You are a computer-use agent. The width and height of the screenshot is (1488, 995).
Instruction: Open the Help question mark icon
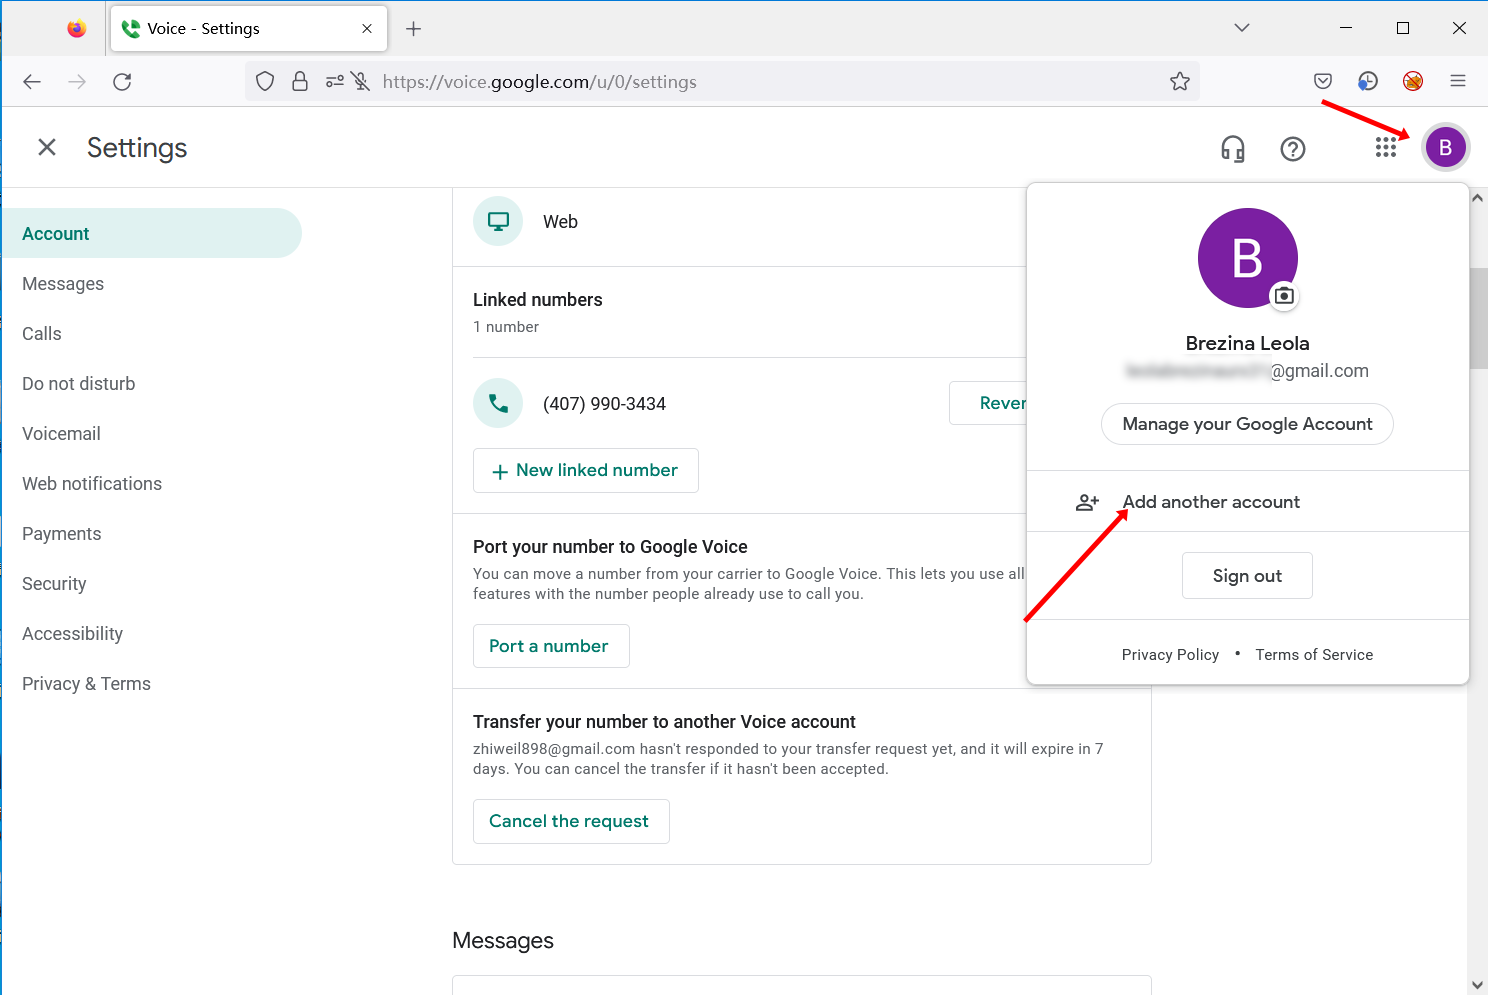[1293, 149]
